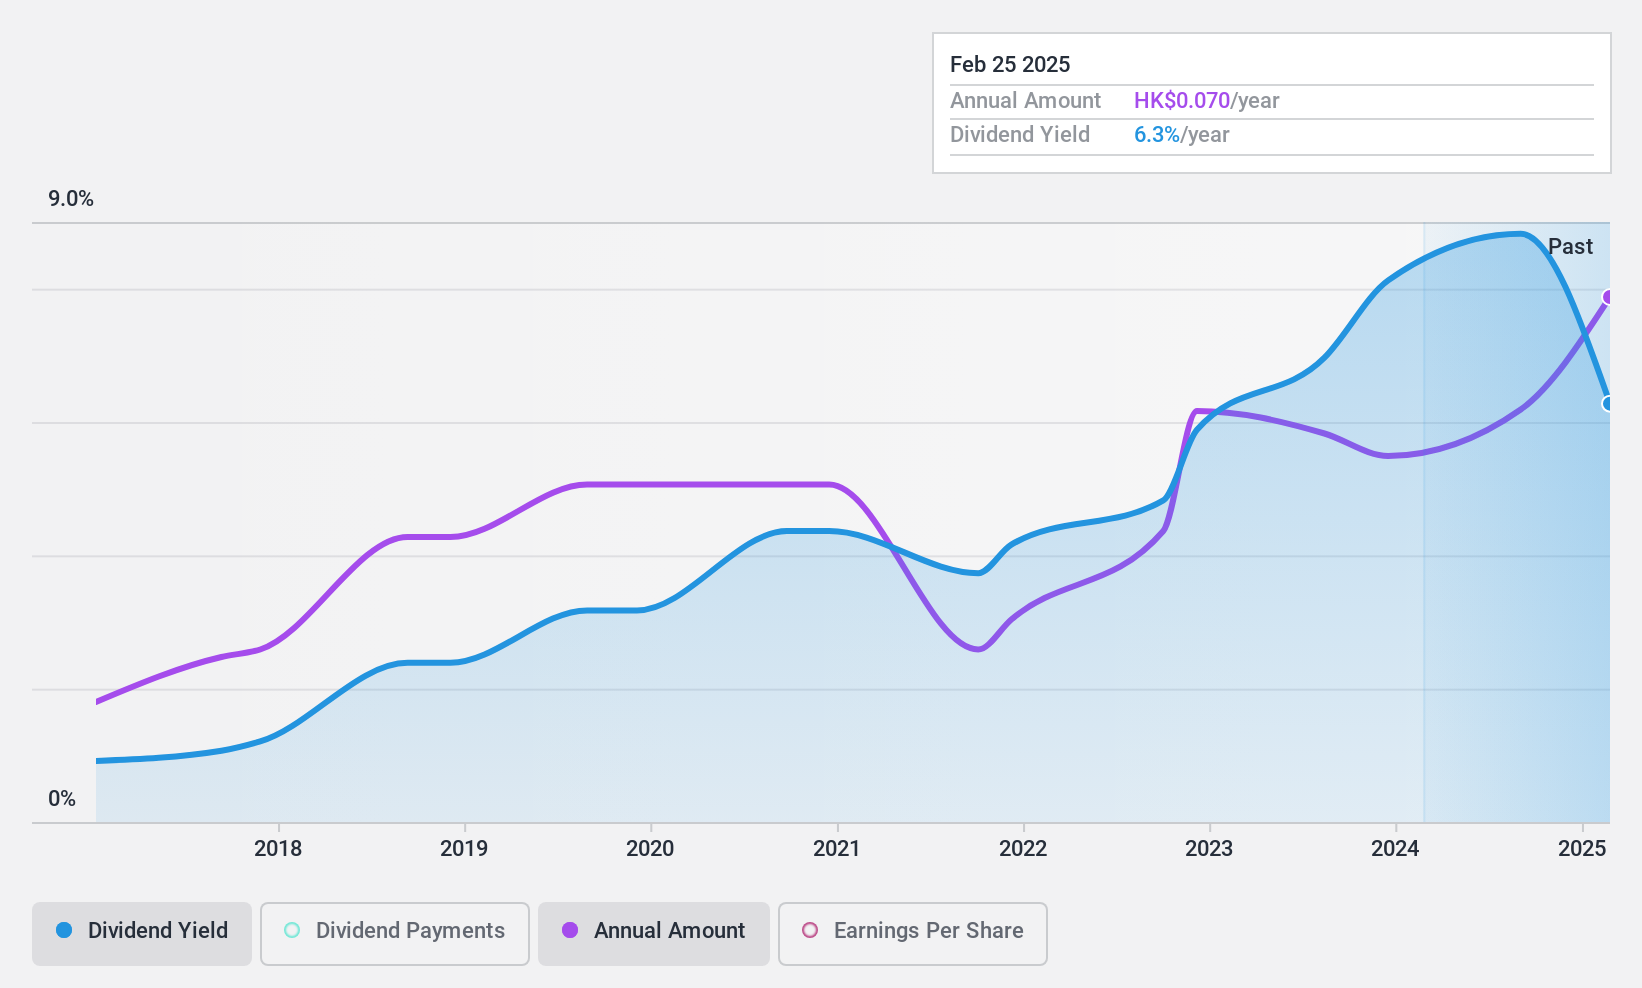
Task: Click the 2021 x-axis label
Action: point(837,848)
